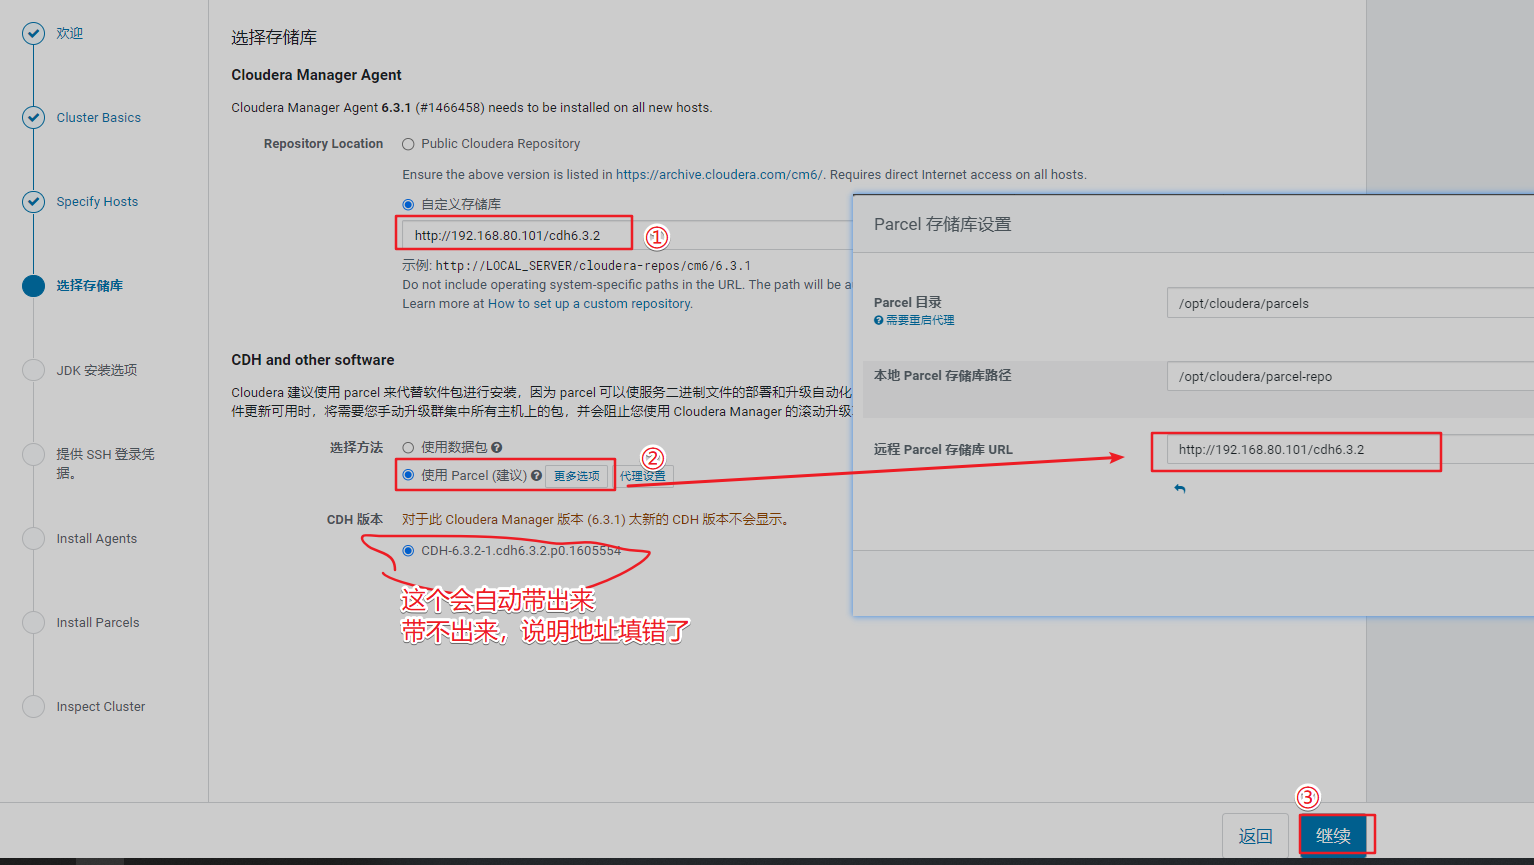Select Public Cloudera Repository radio button

point(408,145)
